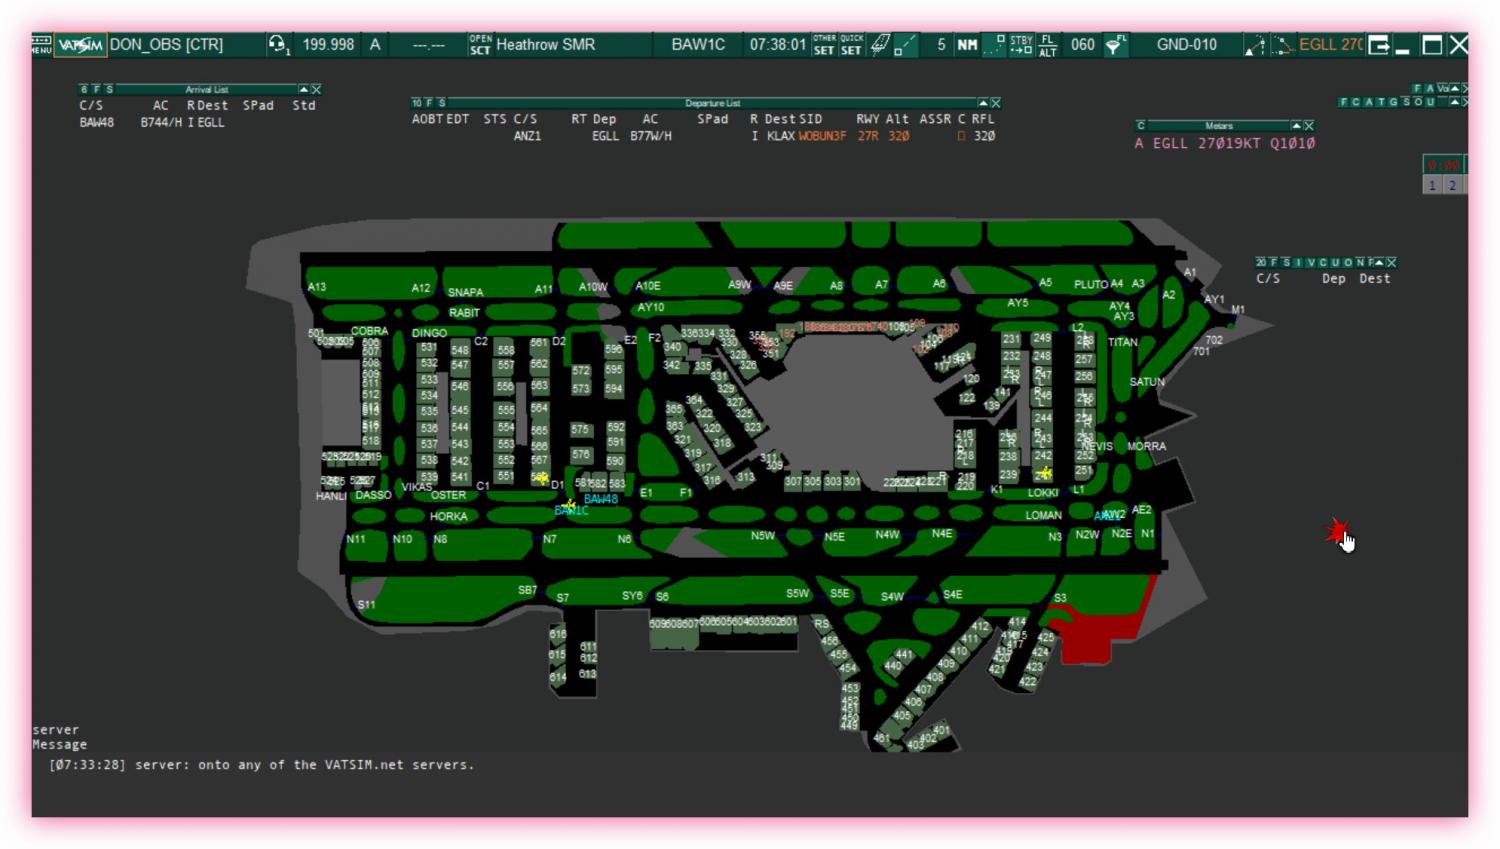Open the QUICK SET menu
The width and height of the screenshot is (1500, 849).
click(x=851, y=44)
